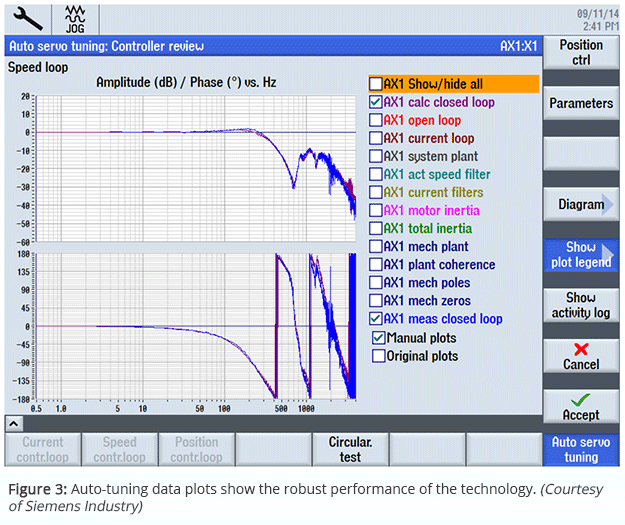Show AX1 act speed filter plot

coord(375,174)
